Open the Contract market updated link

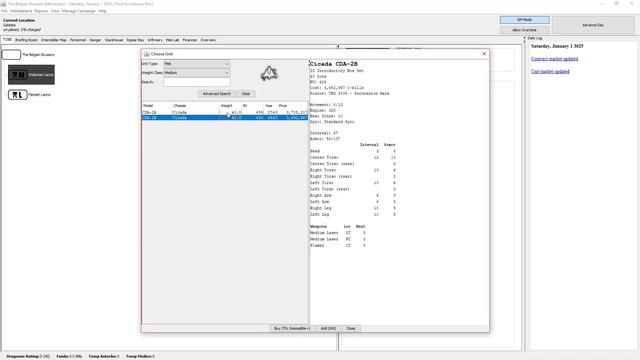click(554, 59)
